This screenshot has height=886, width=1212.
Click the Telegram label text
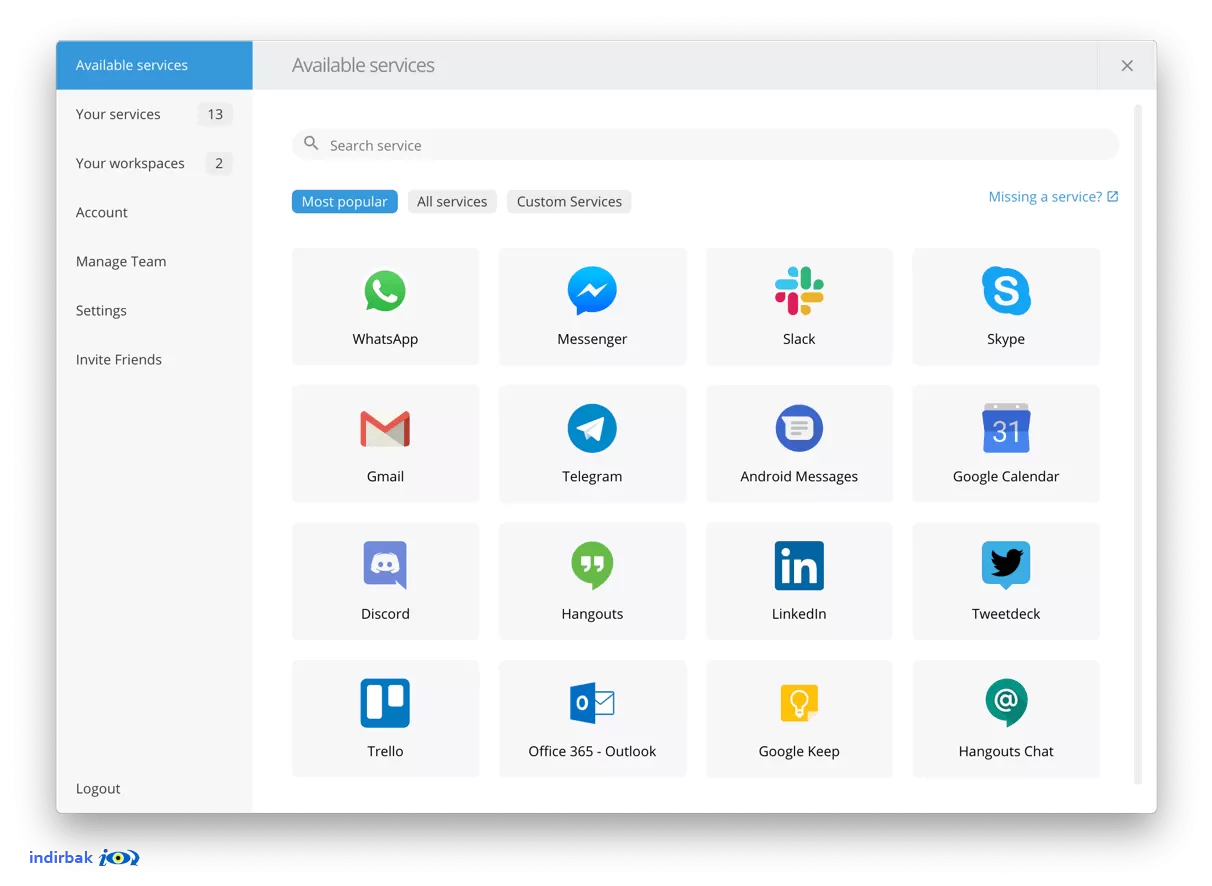coord(592,476)
